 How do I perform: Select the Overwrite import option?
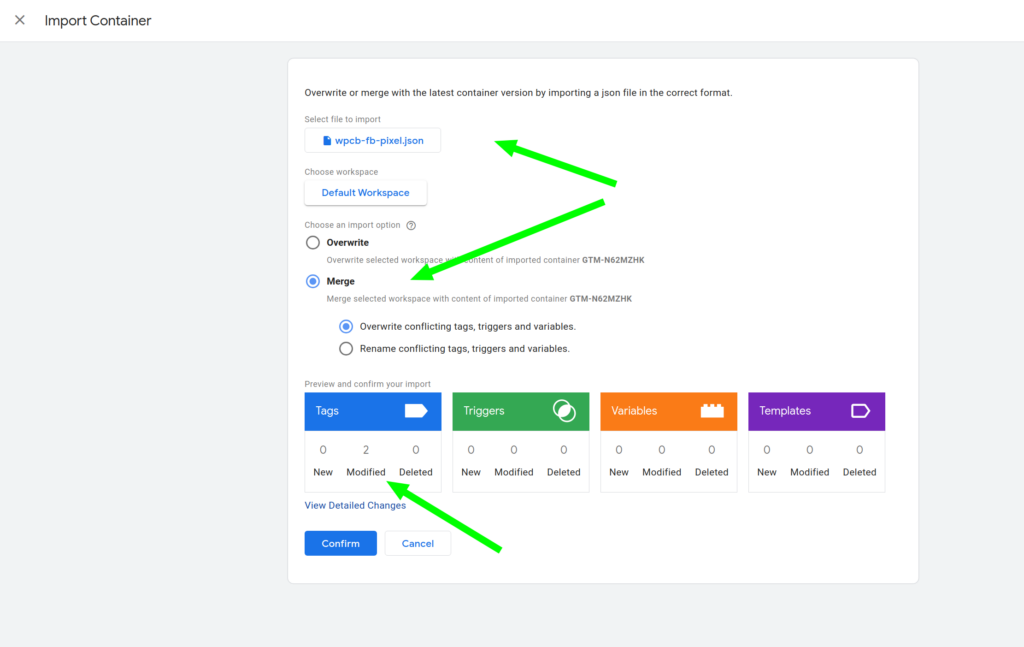coord(313,243)
